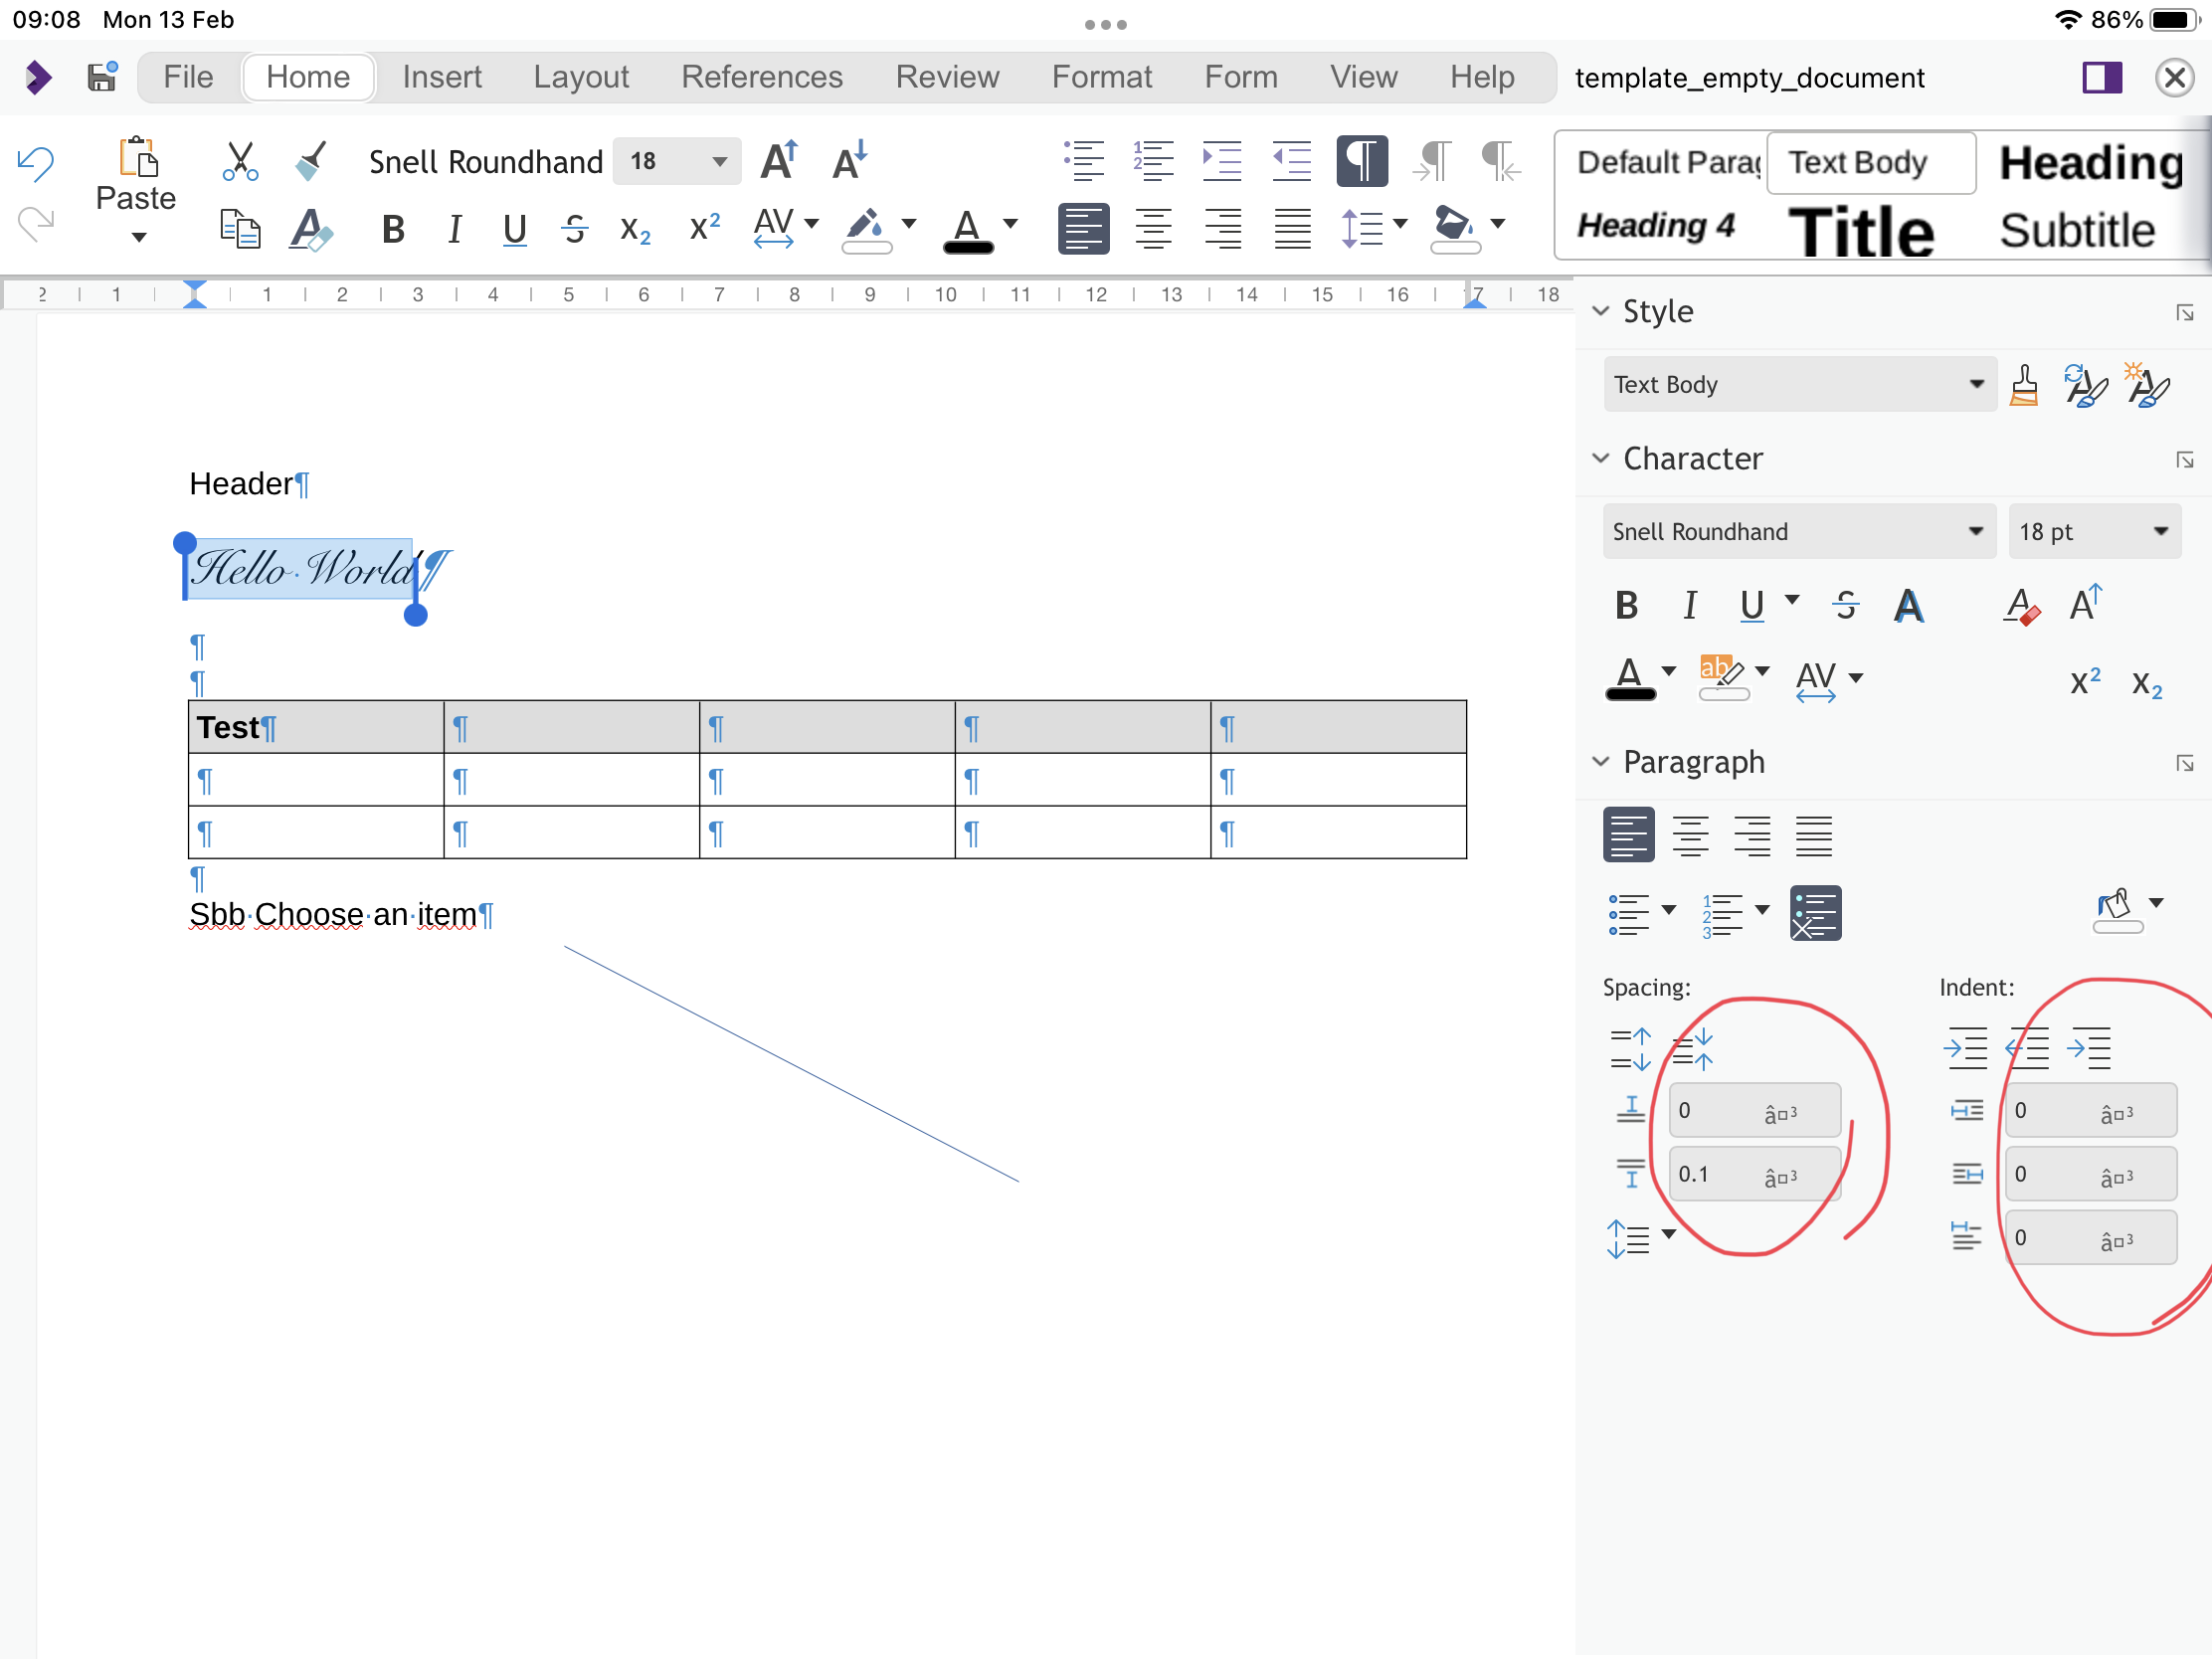2212x1659 pixels.
Task: Clear direct formatting in Character panel
Action: click(x=2021, y=605)
